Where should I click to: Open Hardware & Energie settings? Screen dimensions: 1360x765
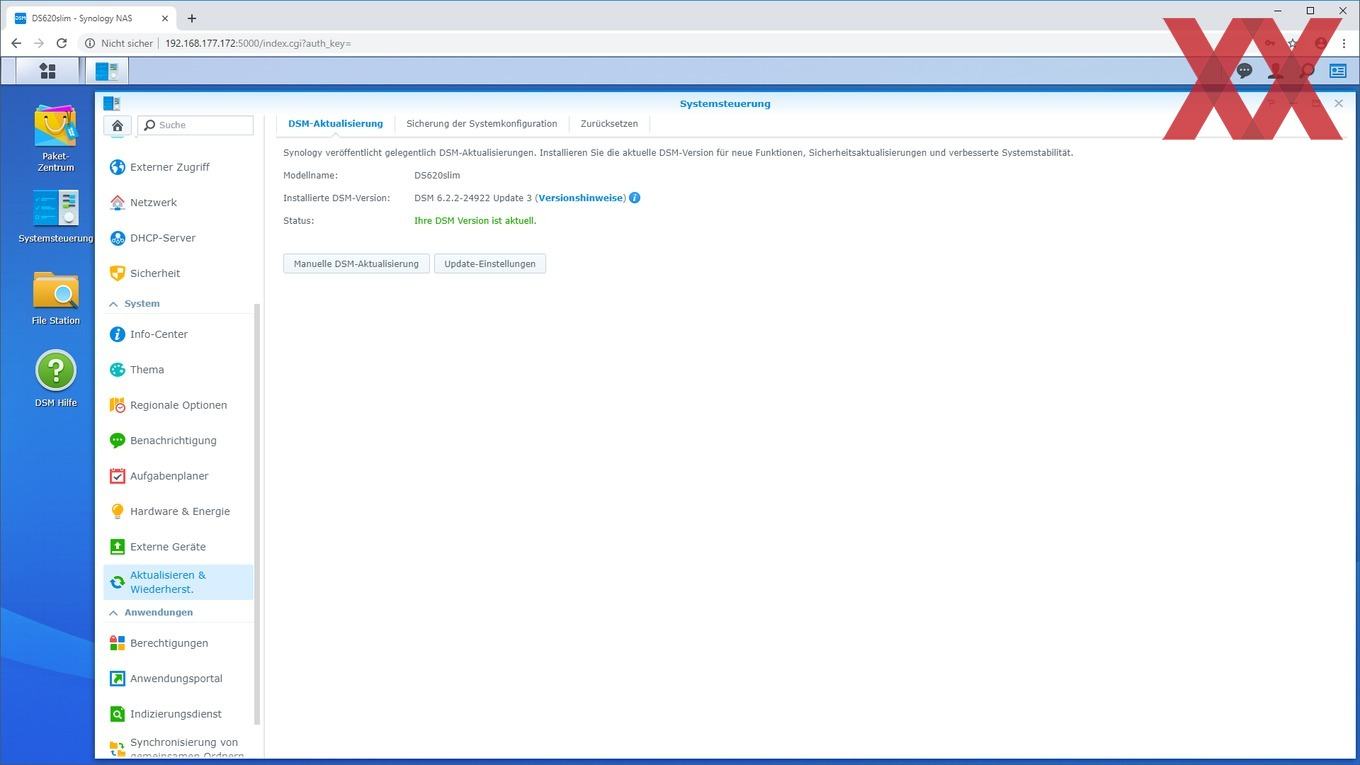tap(178, 511)
